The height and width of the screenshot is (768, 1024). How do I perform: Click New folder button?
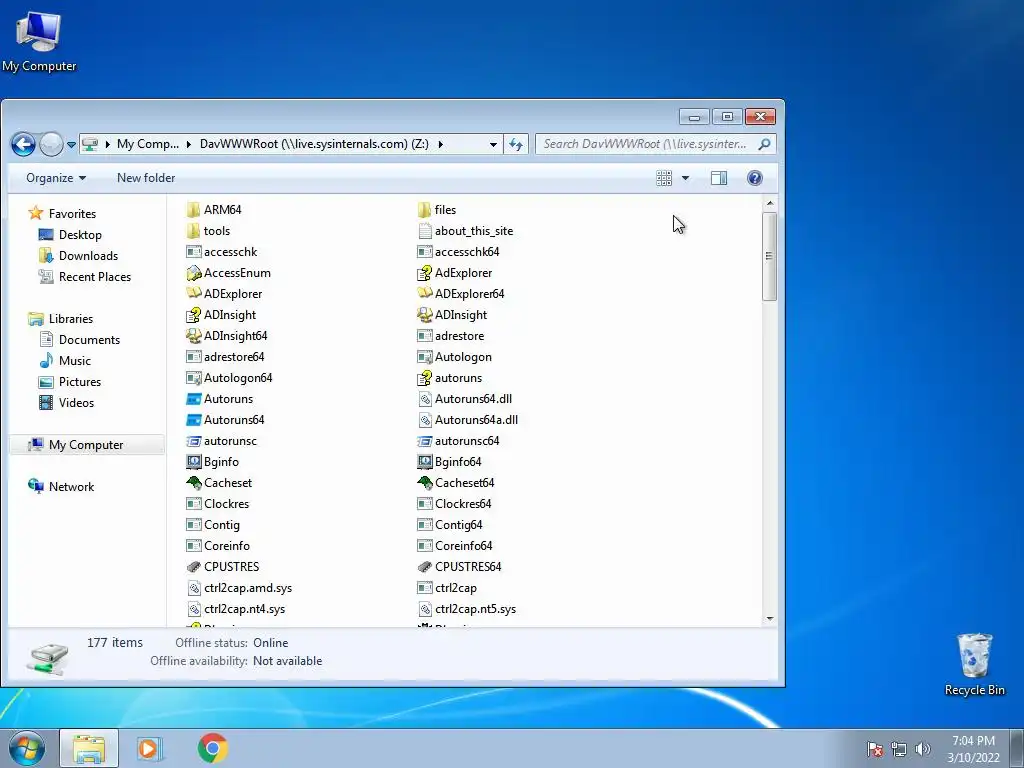click(146, 178)
